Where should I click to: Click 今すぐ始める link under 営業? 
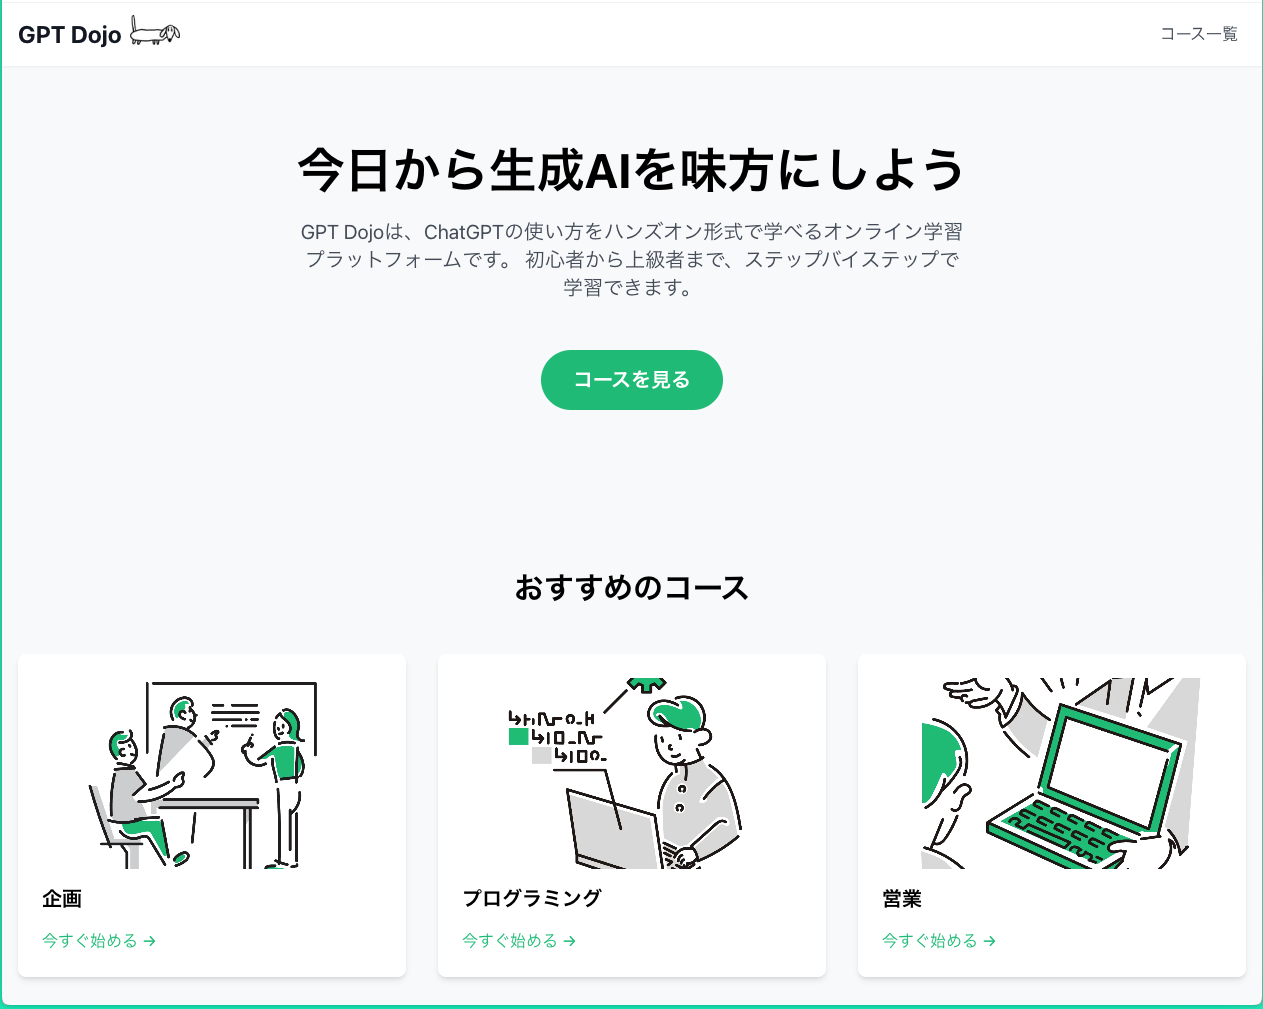click(x=939, y=941)
